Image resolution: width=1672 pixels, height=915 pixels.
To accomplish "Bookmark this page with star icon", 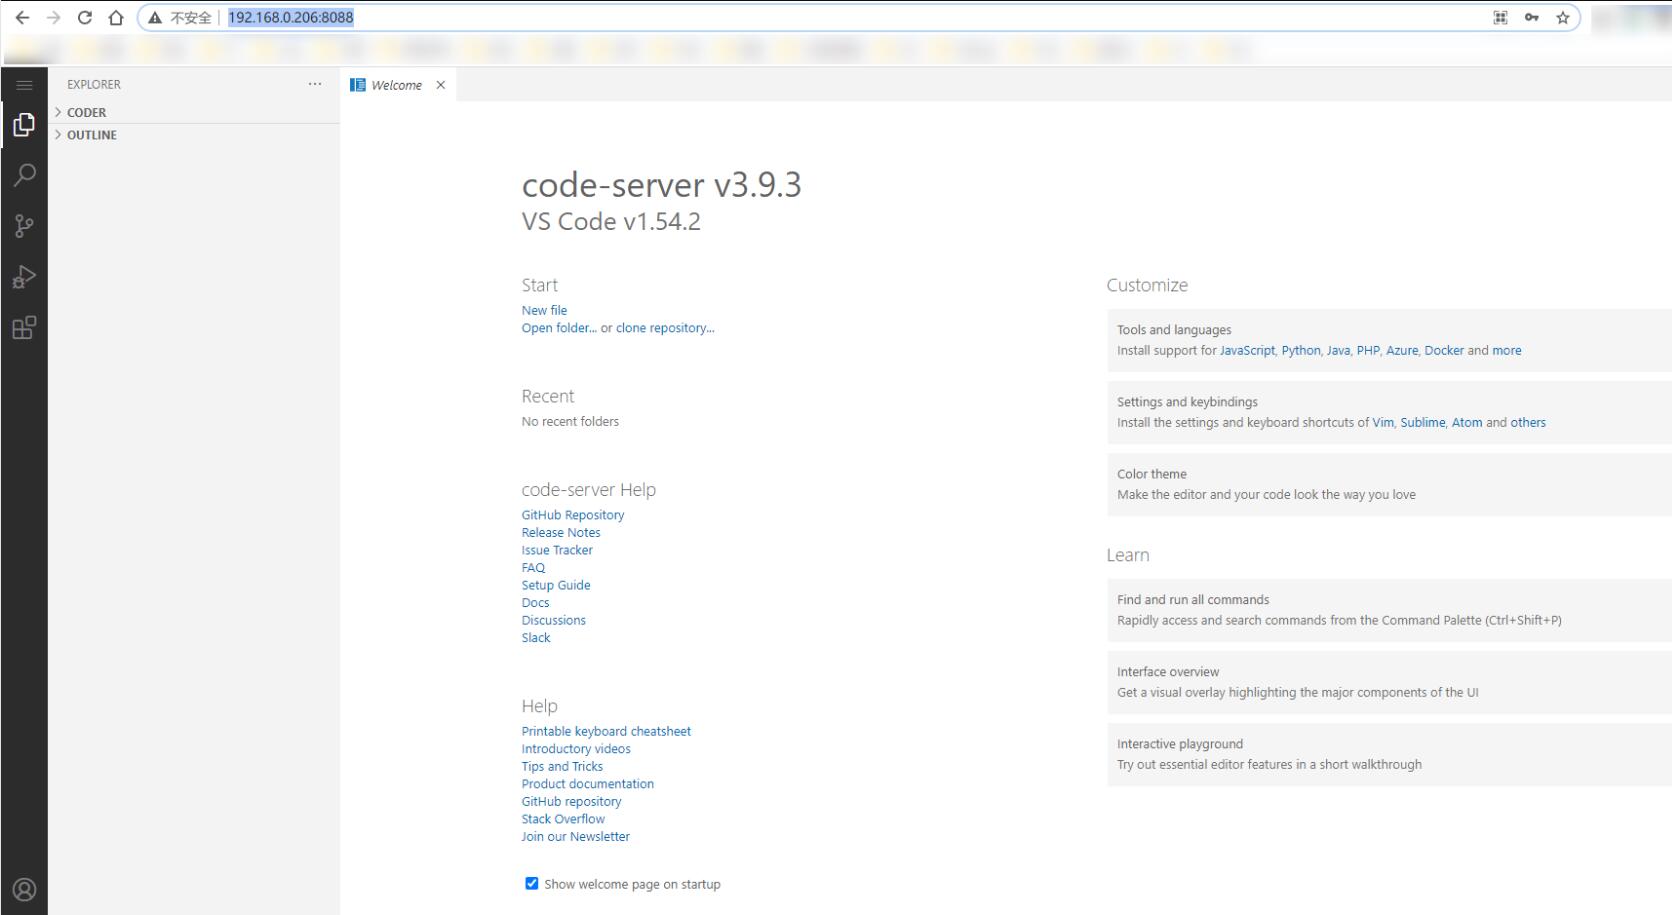I will tap(1562, 17).
